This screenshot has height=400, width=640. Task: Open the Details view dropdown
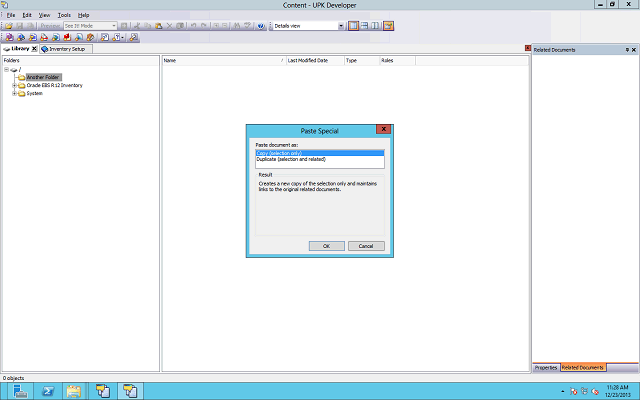click(341, 26)
